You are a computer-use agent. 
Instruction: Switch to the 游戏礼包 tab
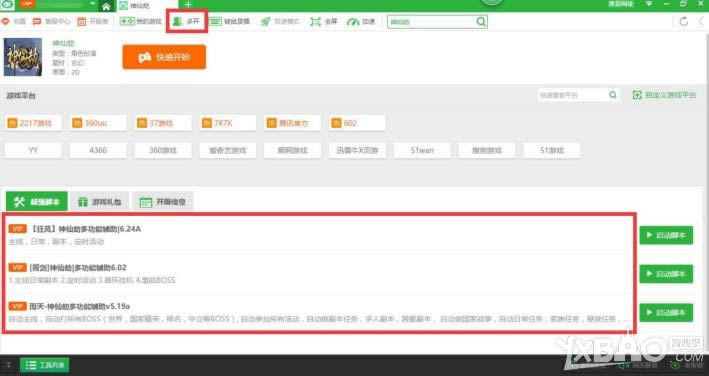(x=99, y=202)
